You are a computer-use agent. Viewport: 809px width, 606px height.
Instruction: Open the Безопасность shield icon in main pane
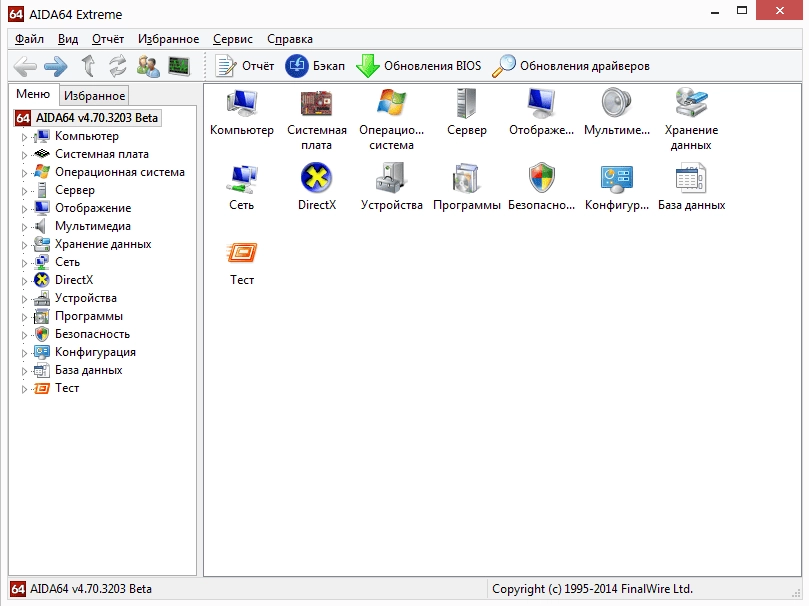point(541,178)
